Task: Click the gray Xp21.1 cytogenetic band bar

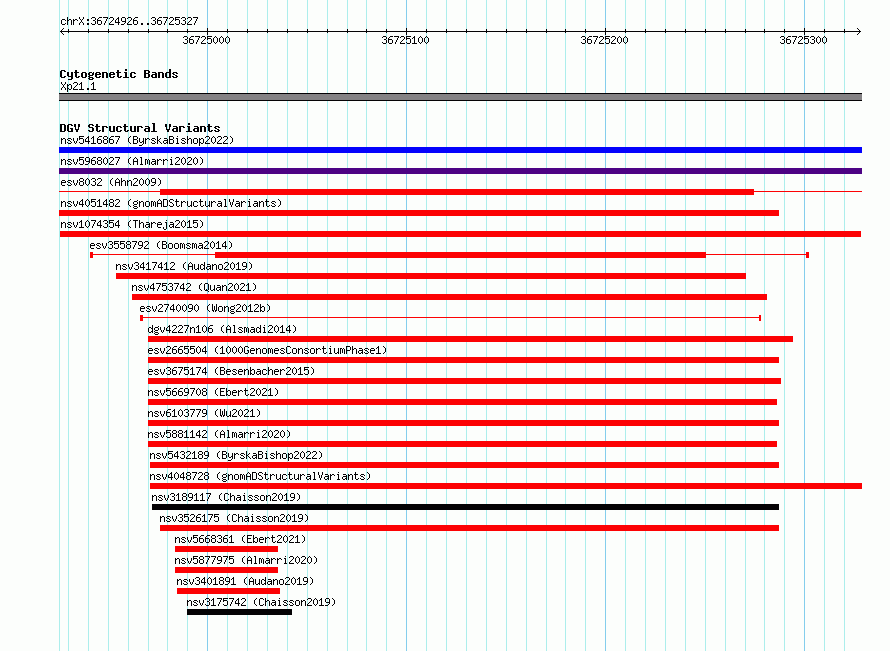Action: coord(460,97)
